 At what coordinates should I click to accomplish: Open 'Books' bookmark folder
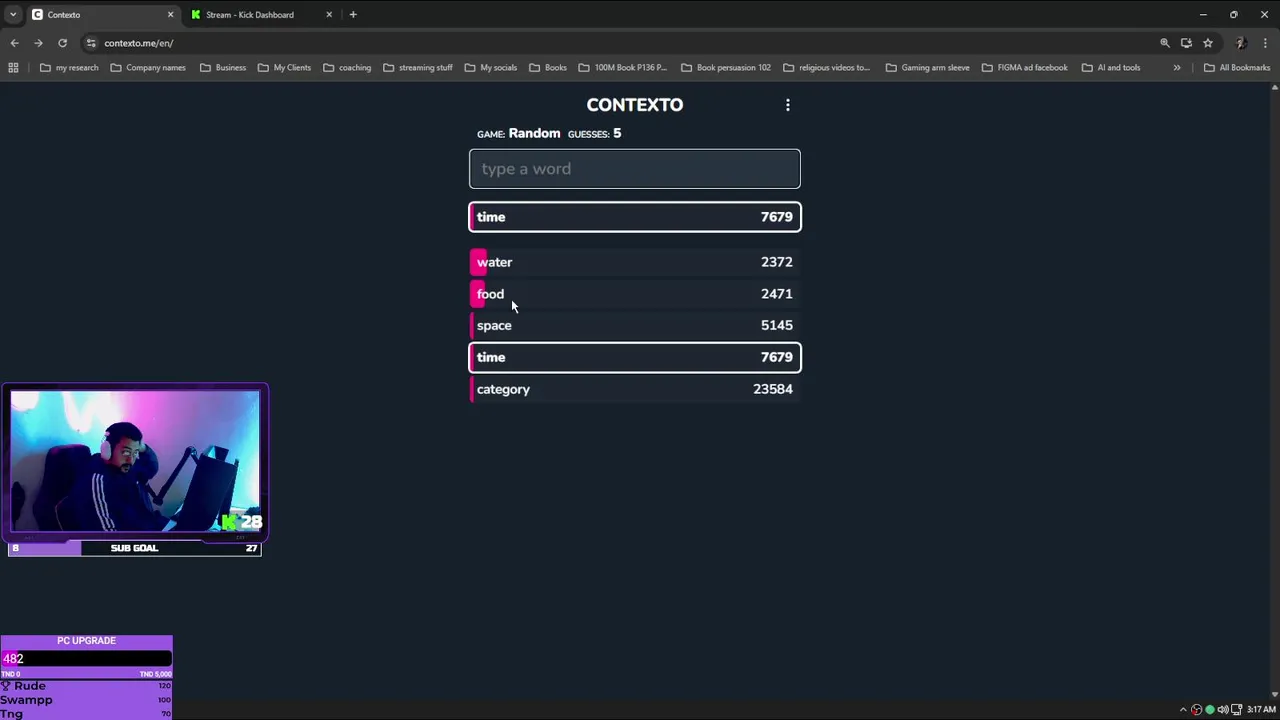548,68
